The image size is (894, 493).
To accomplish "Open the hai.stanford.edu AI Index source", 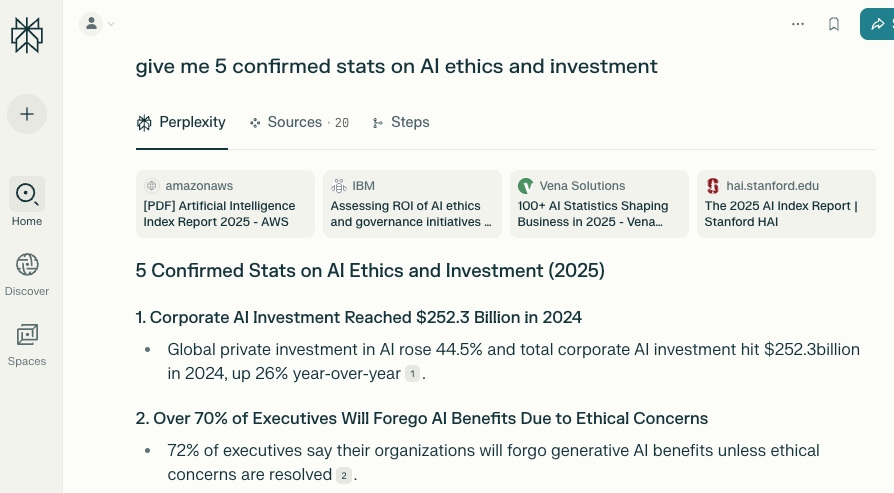I will coord(786,204).
